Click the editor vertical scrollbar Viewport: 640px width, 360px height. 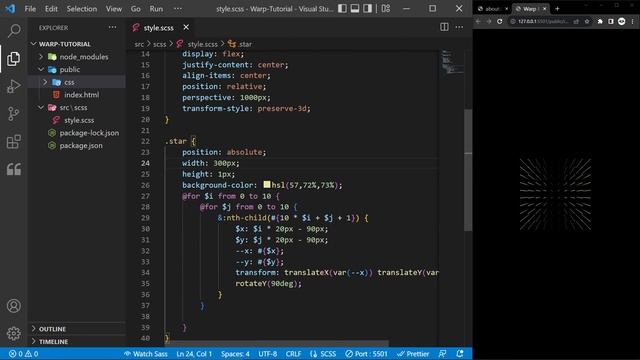click(x=468, y=171)
